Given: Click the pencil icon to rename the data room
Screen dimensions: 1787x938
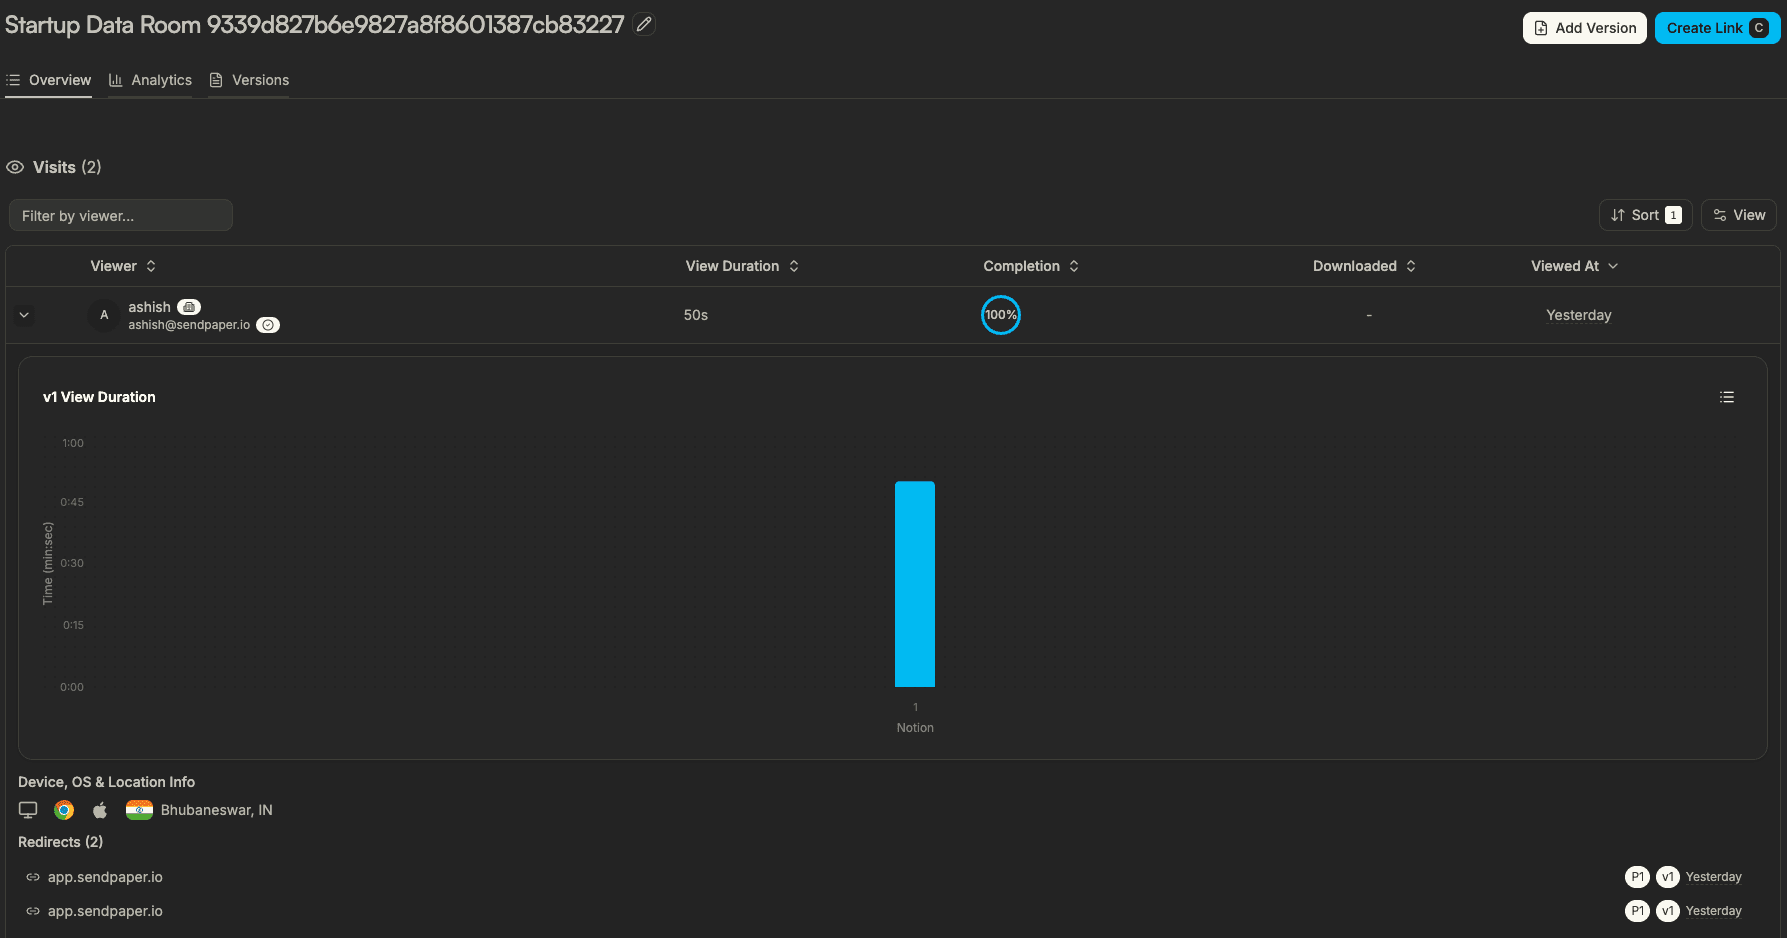Looking at the screenshot, I should pyautogui.click(x=643, y=23).
